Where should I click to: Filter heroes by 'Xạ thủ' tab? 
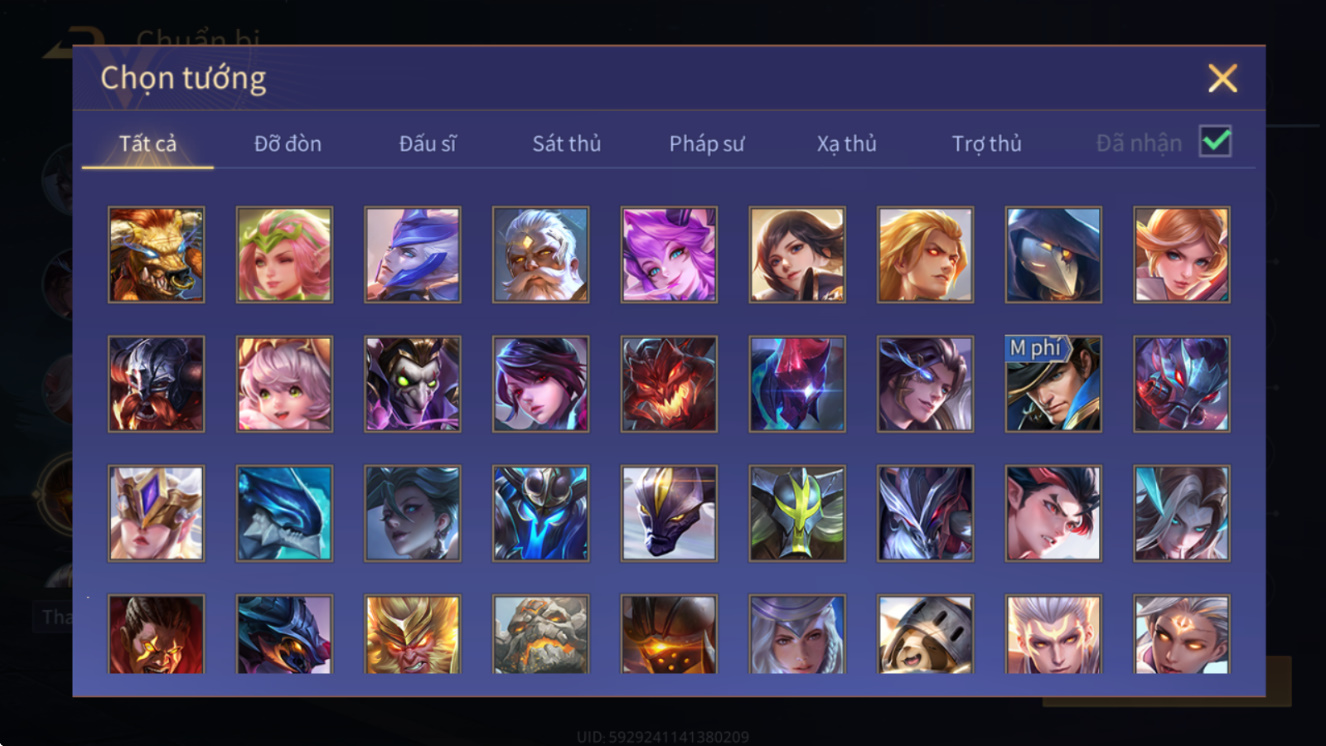(x=846, y=144)
